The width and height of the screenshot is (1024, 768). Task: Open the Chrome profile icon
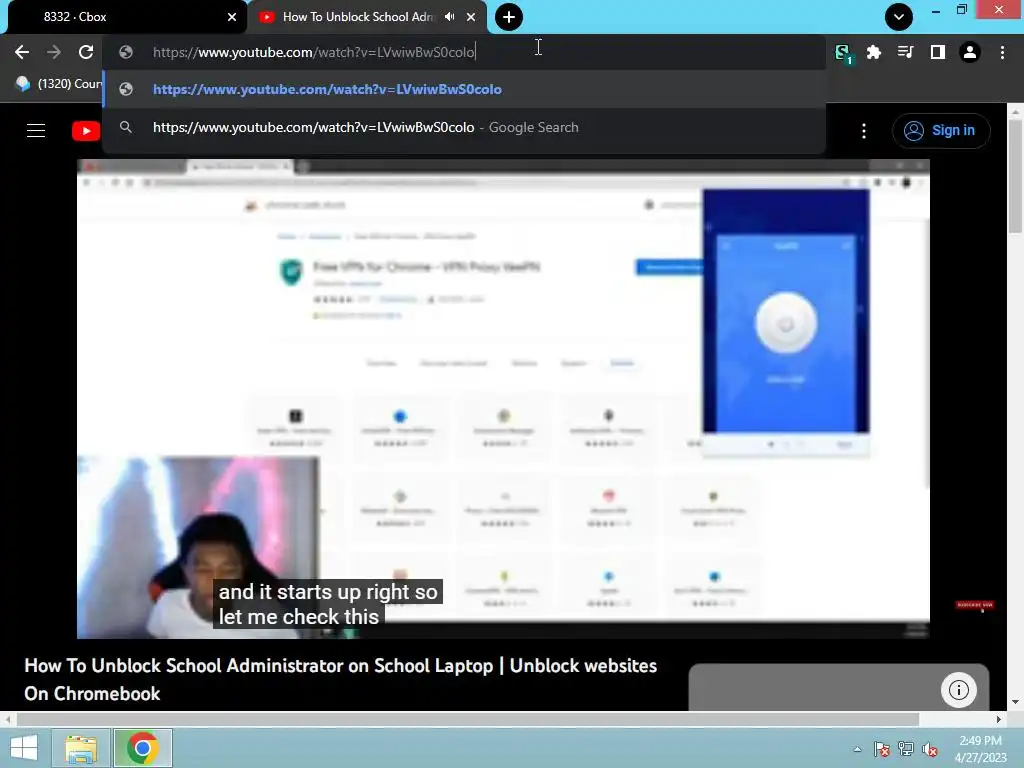tap(970, 52)
